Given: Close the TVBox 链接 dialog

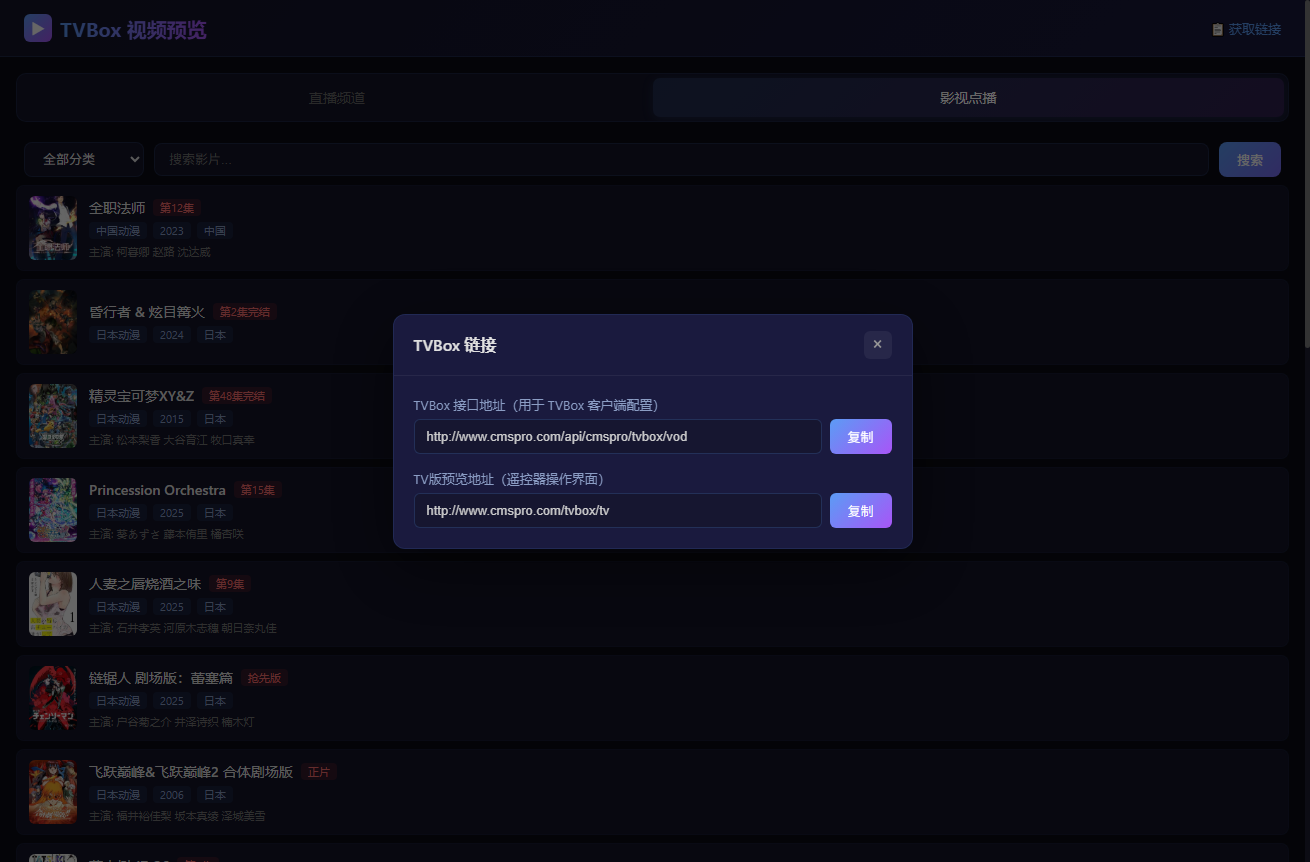Looking at the screenshot, I should point(877,344).
